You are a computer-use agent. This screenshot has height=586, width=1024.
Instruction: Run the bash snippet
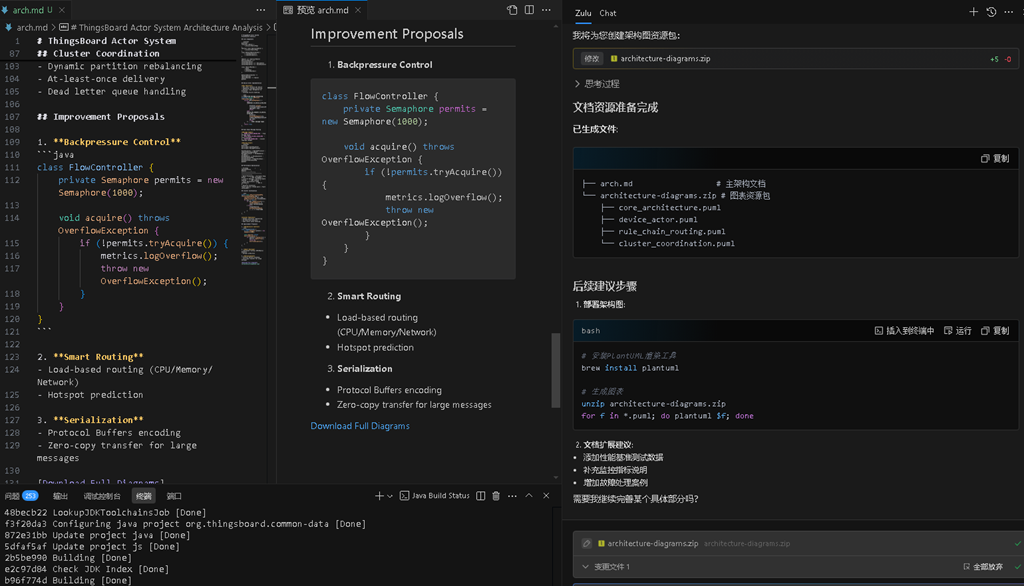tap(957, 331)
